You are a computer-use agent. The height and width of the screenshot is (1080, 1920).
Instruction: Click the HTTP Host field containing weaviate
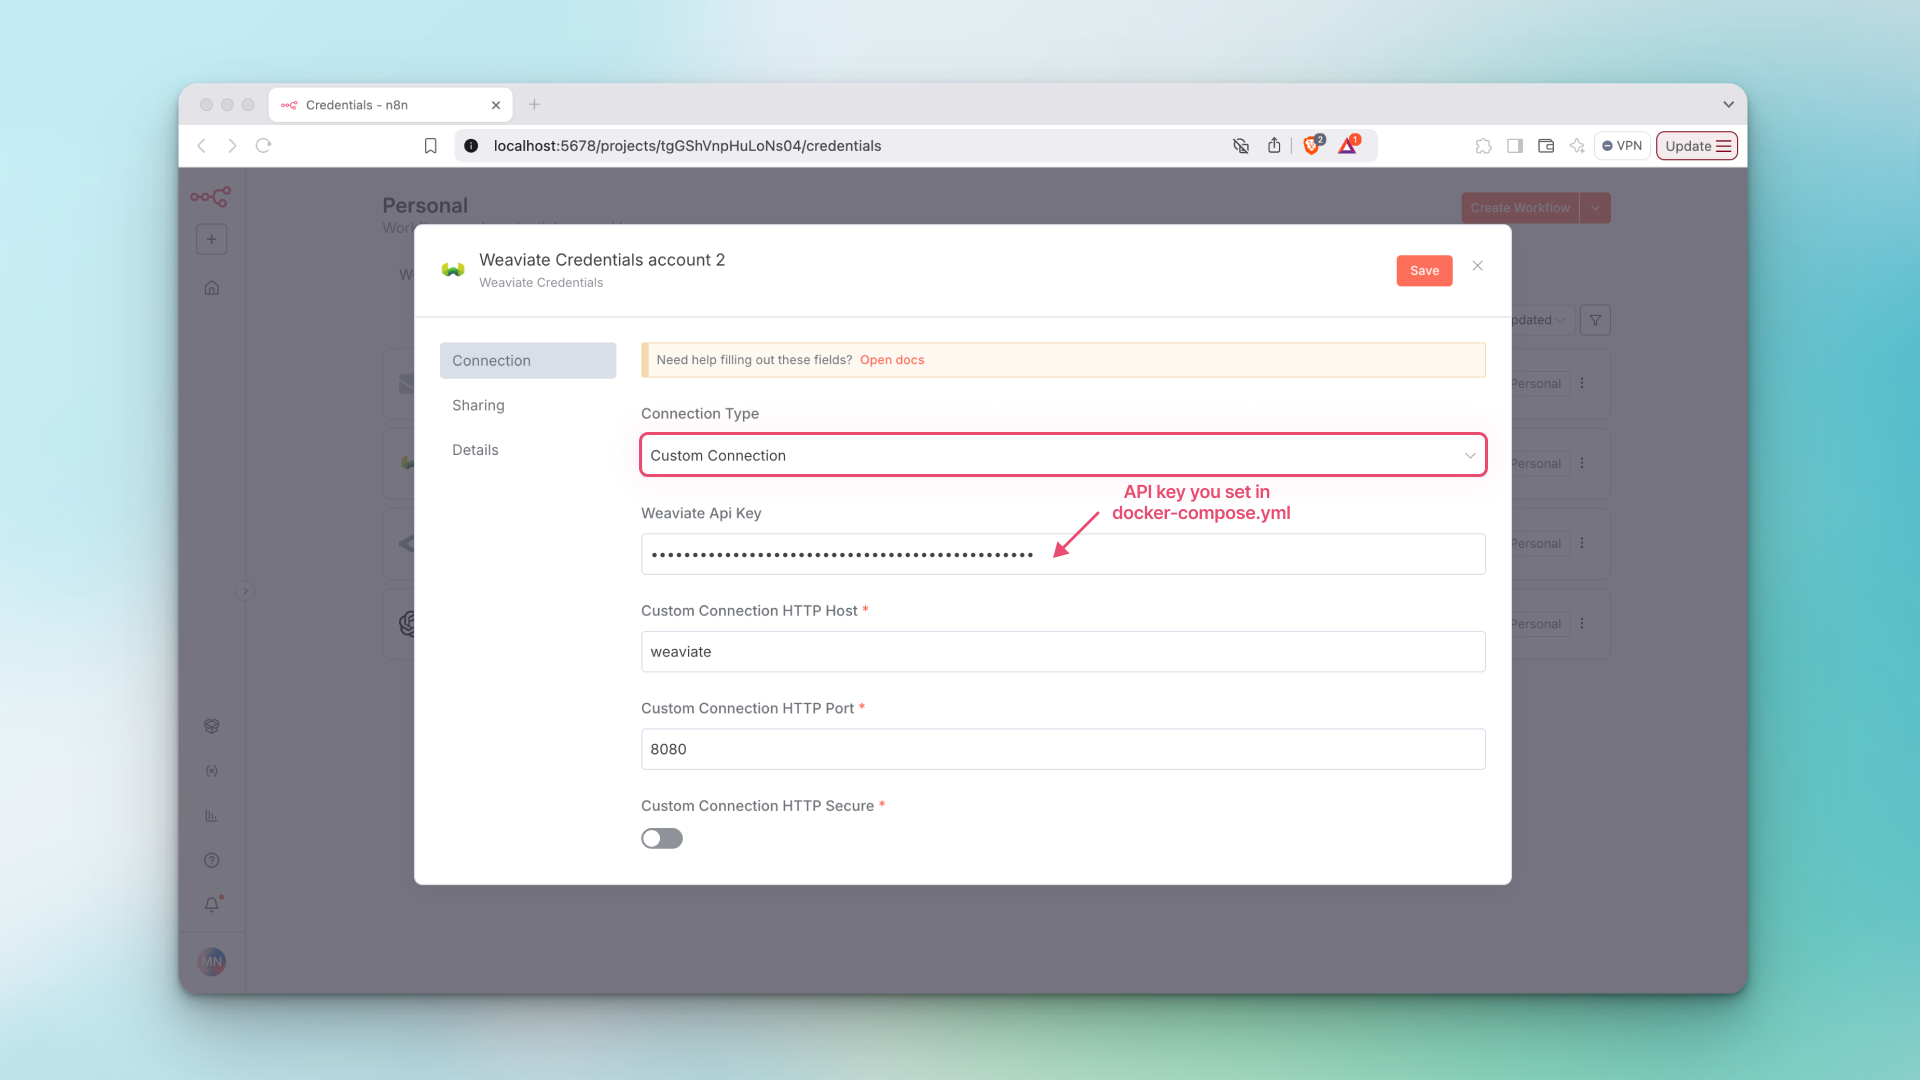click(1063, 652)
